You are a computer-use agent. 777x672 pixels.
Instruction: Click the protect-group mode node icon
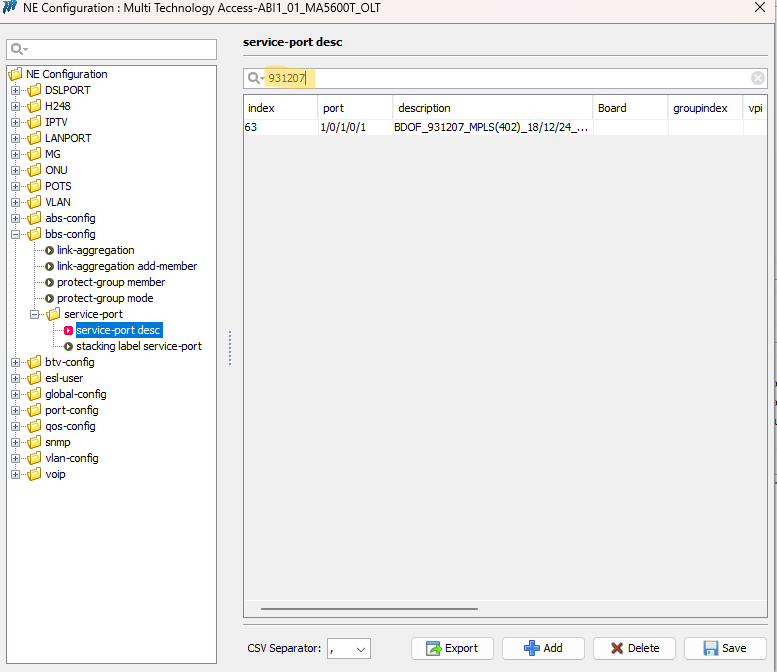49,298
